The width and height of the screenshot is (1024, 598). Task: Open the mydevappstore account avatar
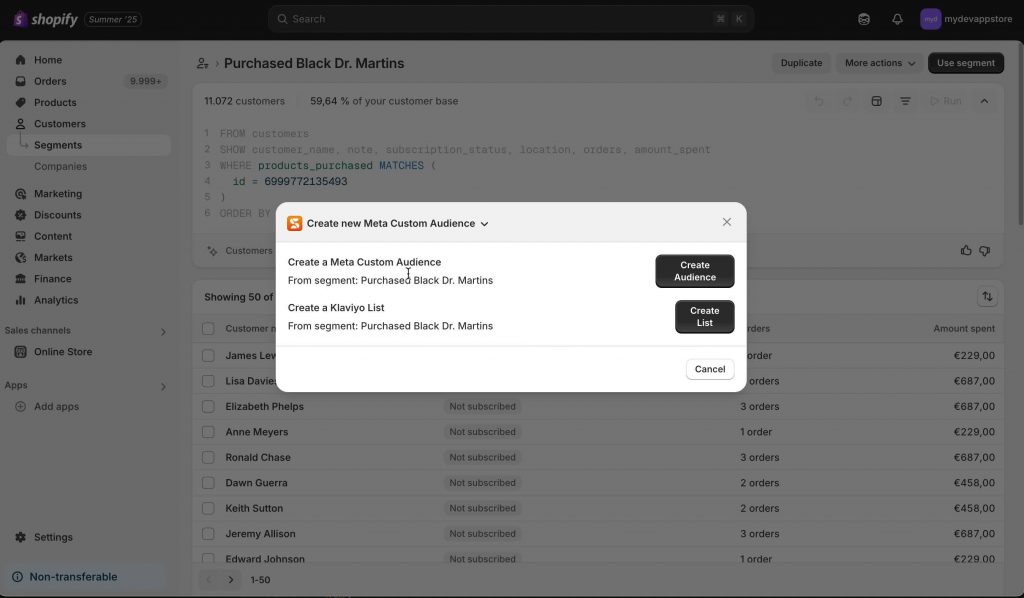coord(931,19)
